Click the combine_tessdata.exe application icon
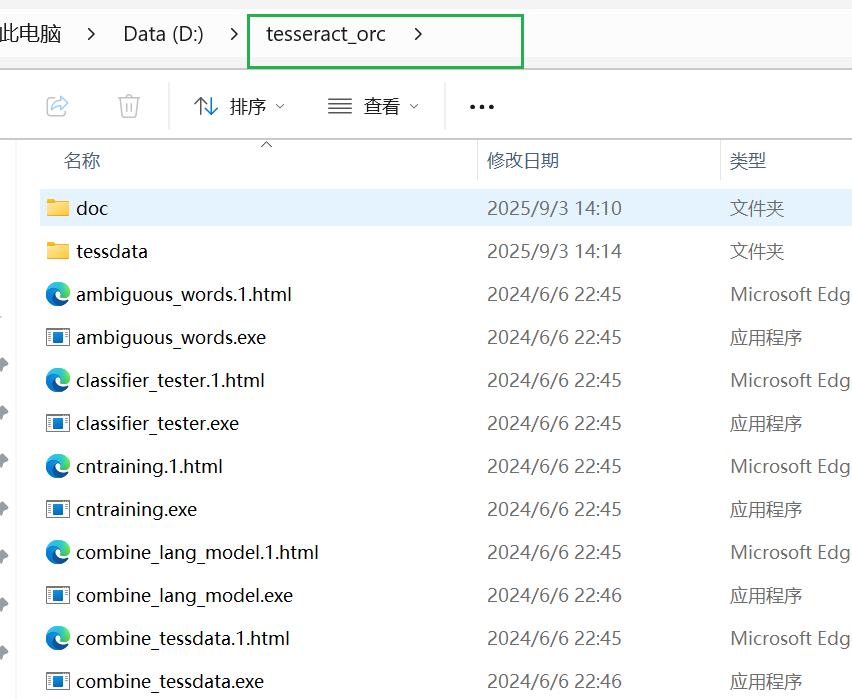The height and width of the screenshot is (699, 852). (x=58, y=681)
